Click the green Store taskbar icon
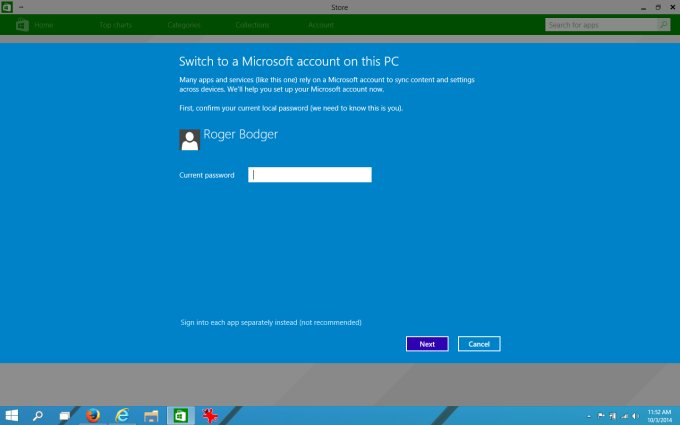680x425 pixels. pyautogui.click(x=180, y=416)
